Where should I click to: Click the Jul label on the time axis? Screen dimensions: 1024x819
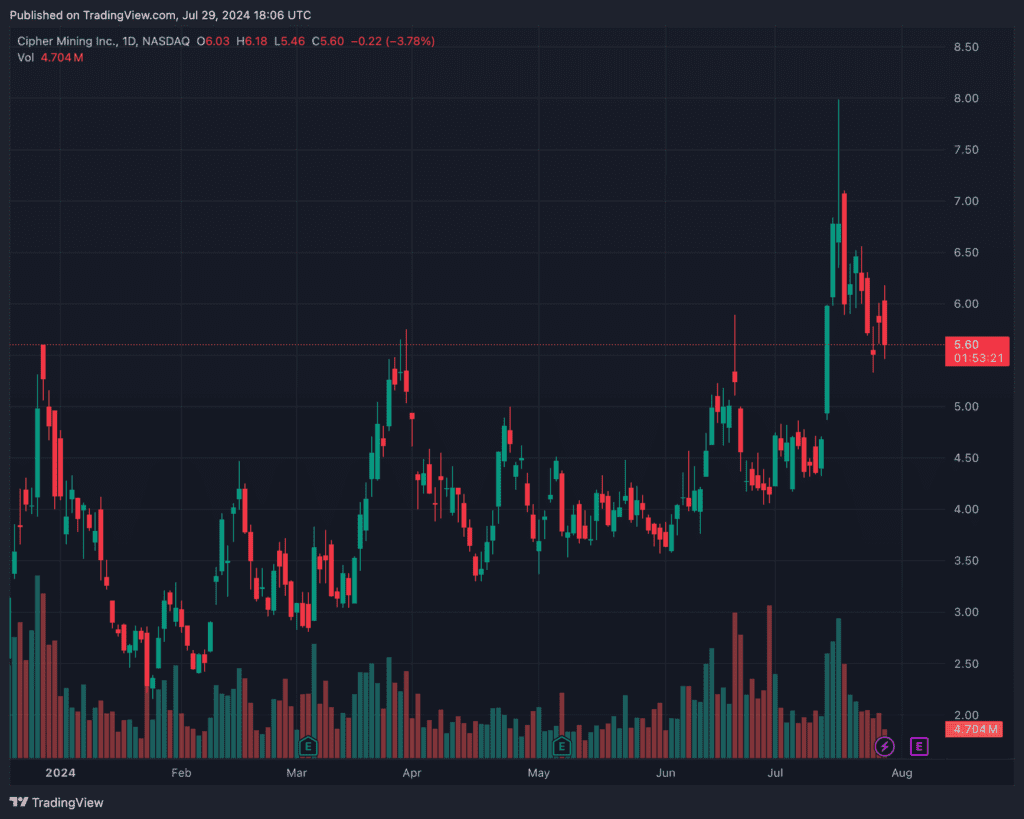[x=776, y=773]
